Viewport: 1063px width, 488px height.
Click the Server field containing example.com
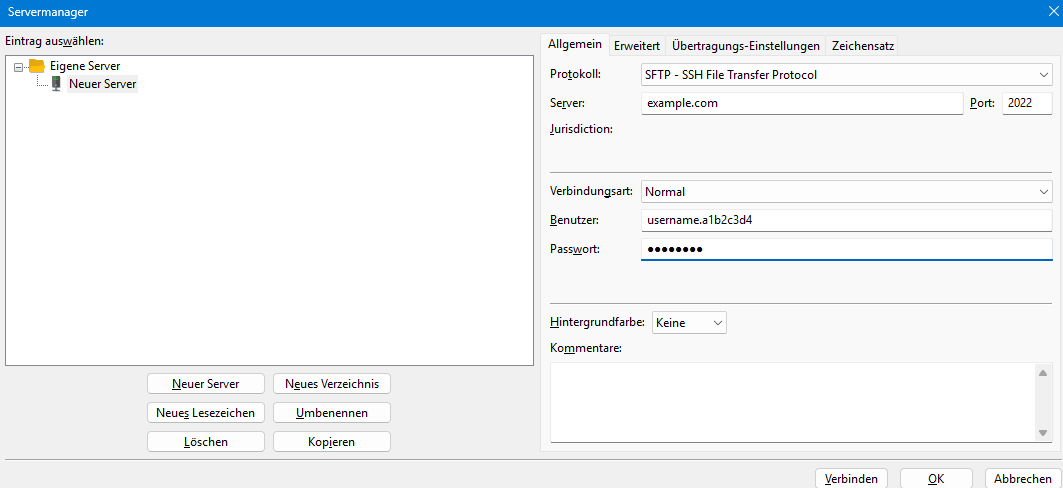pyautogui.click(x=801, y=104)
